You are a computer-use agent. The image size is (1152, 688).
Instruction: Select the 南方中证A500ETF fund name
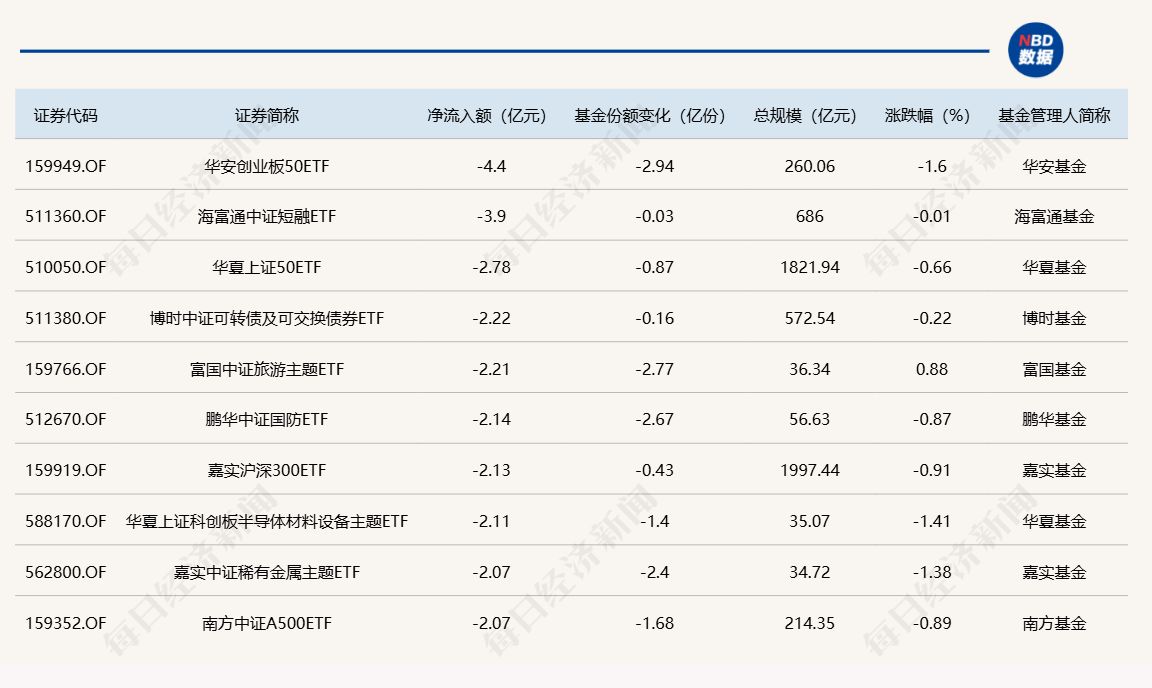(267, 623)
